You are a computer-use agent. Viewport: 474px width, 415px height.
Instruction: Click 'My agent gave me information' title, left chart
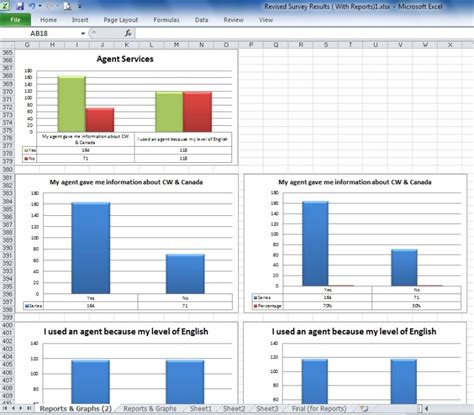(126, 182)
